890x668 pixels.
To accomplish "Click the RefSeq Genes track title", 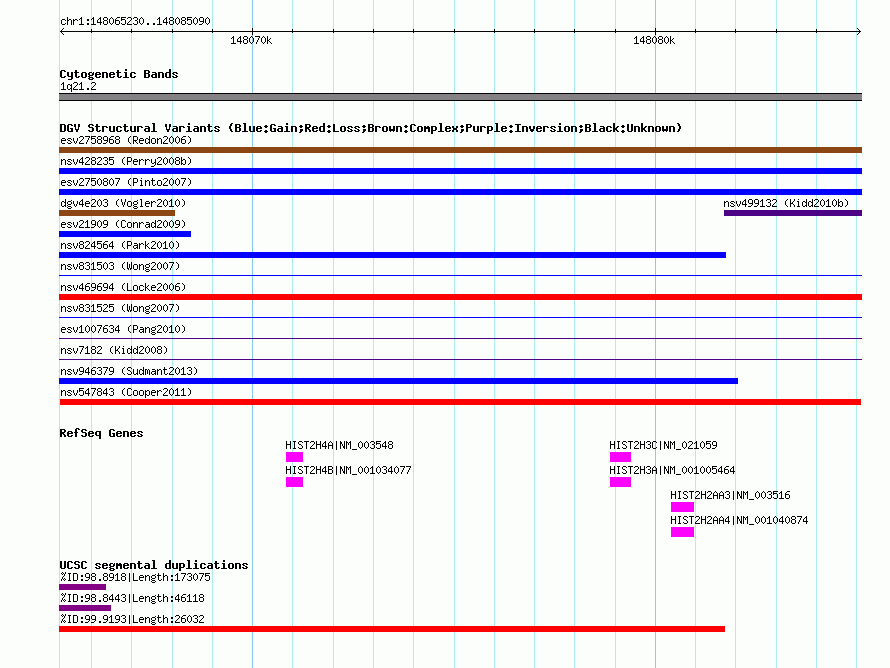I will (x=101, y=433).
